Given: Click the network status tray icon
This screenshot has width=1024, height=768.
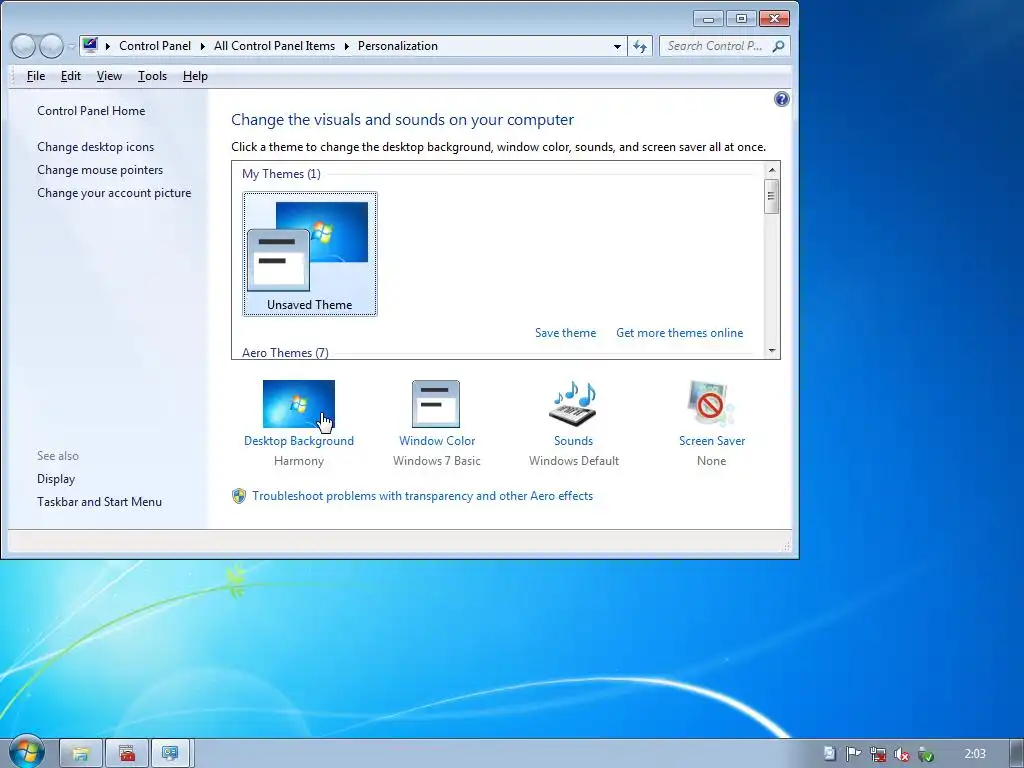Looking at the screenshot, I should 878,754.
